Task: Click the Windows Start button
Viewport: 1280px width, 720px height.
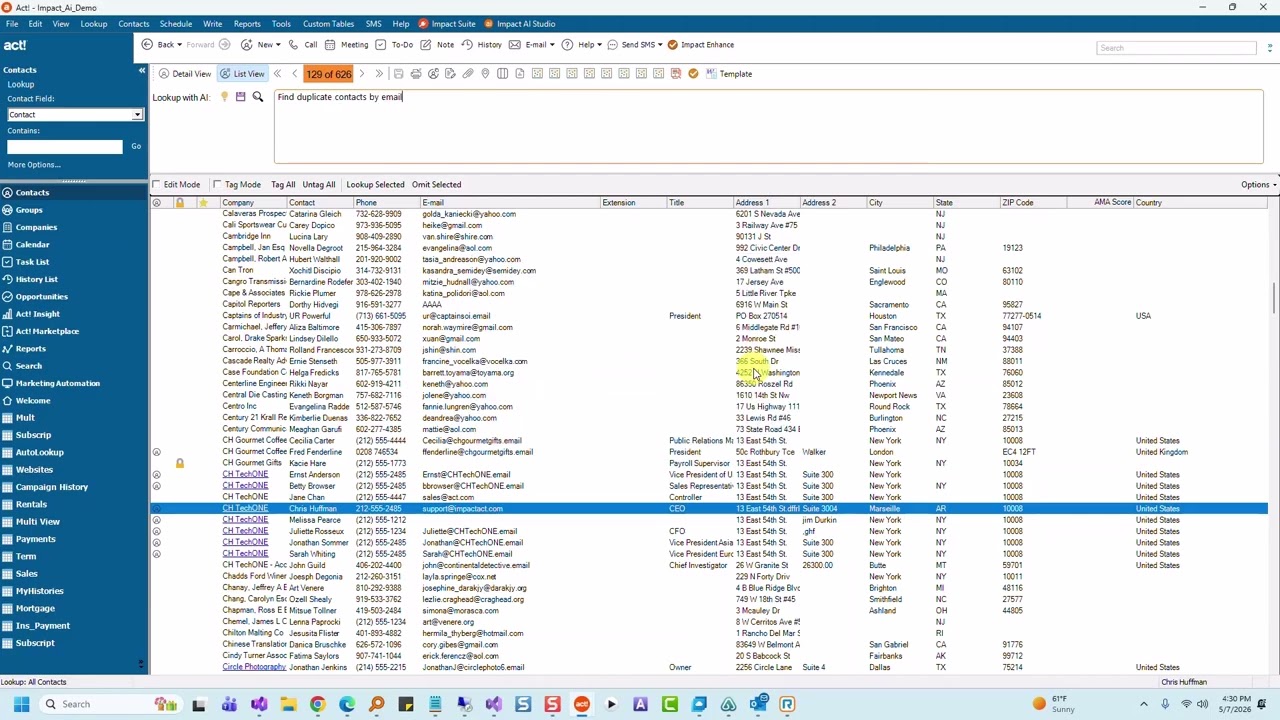Action: point(21,704)
